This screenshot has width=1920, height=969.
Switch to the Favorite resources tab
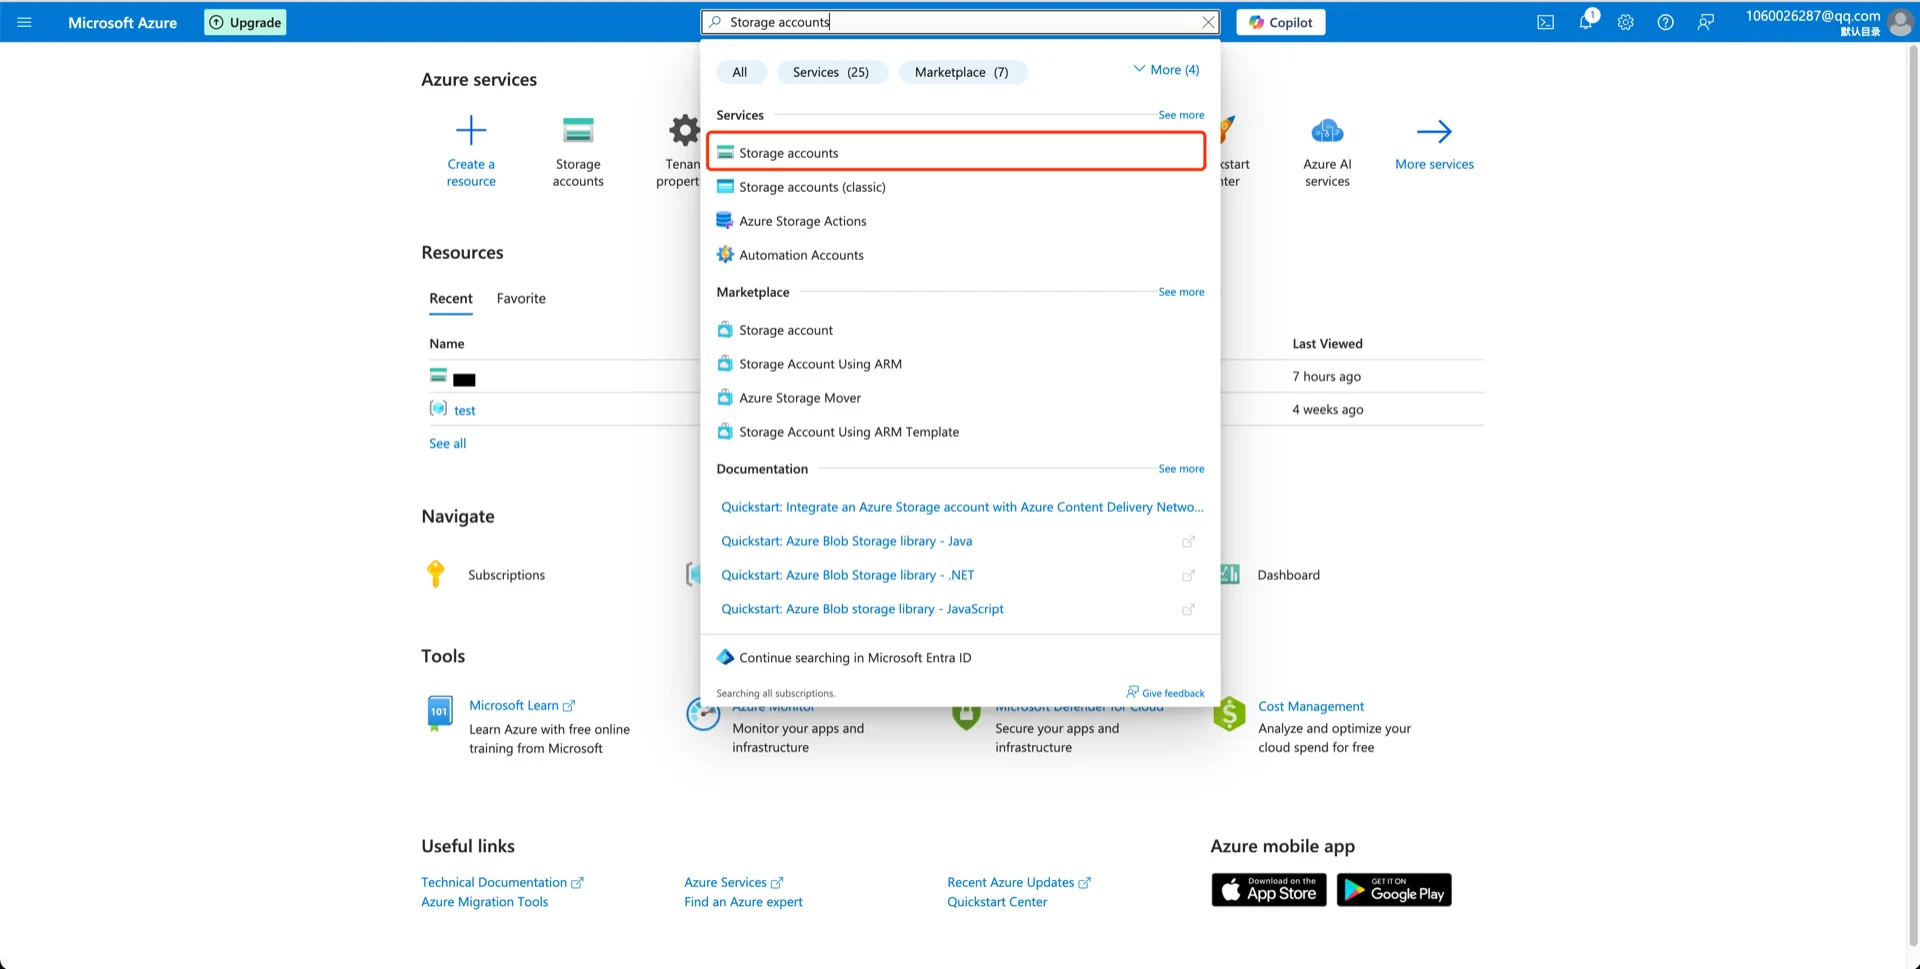coord(521,298)
